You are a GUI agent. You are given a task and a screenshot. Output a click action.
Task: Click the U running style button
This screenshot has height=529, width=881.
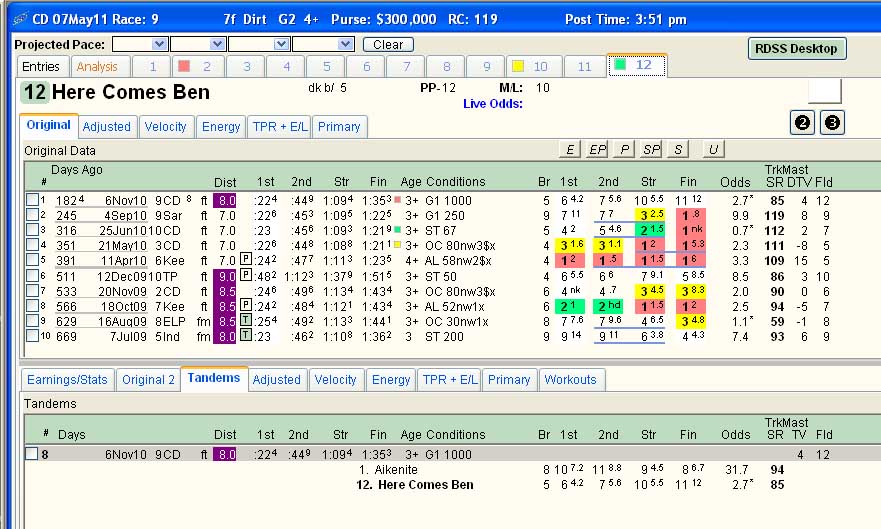[x=713, y=149]
